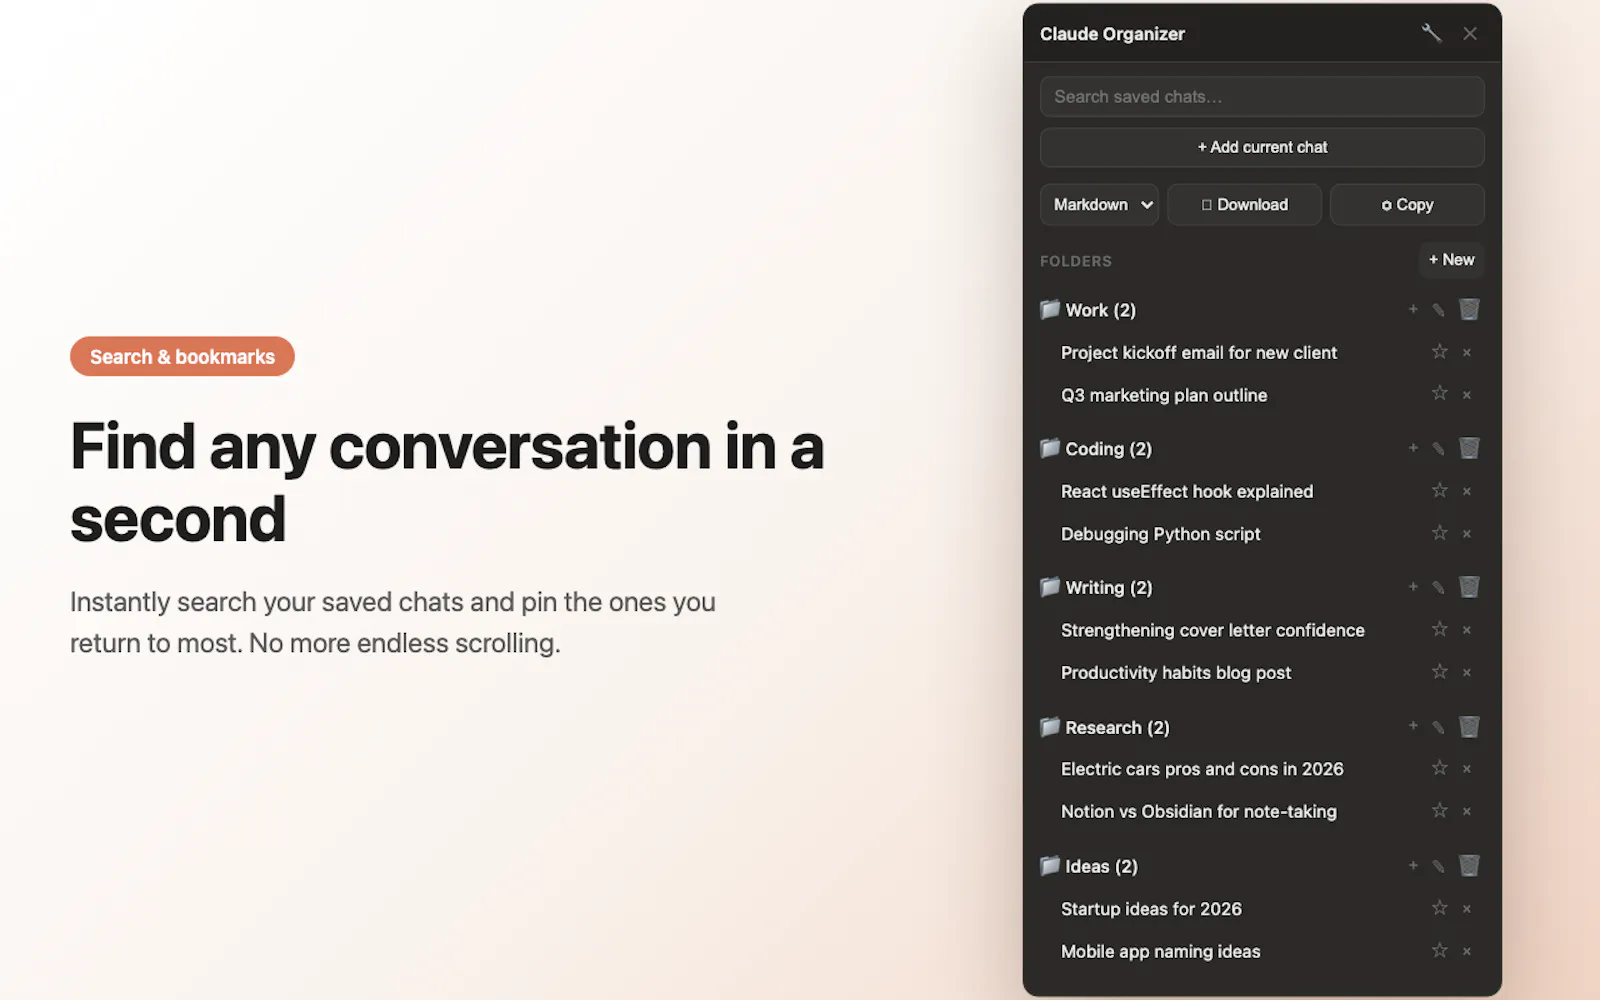Remove React useEffect hook explained chat
The width and height of the screenshot is (1600, 1000).
(1467, 491)
